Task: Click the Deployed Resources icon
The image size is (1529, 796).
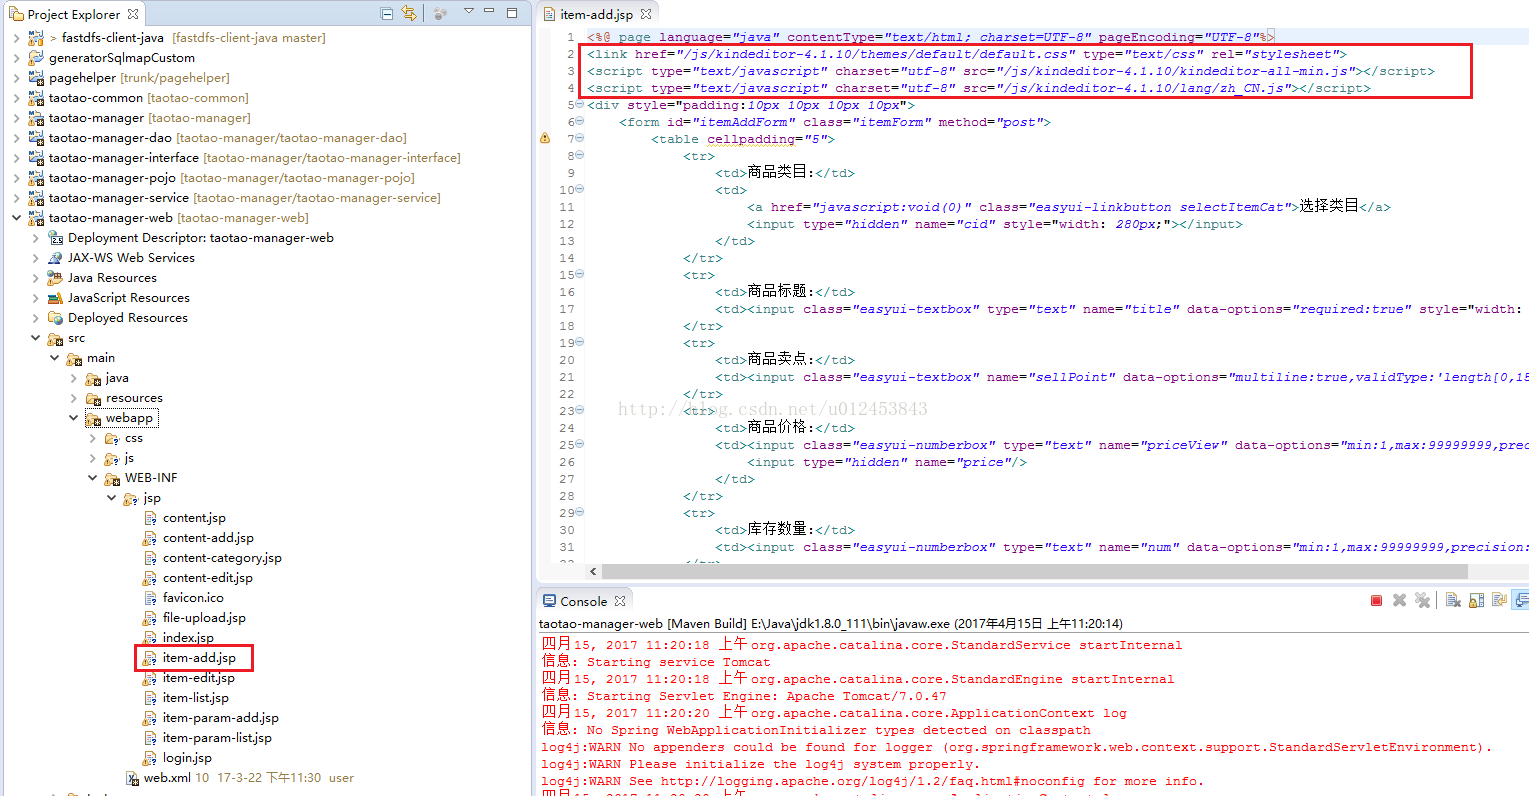Action: tap(56, 318)
